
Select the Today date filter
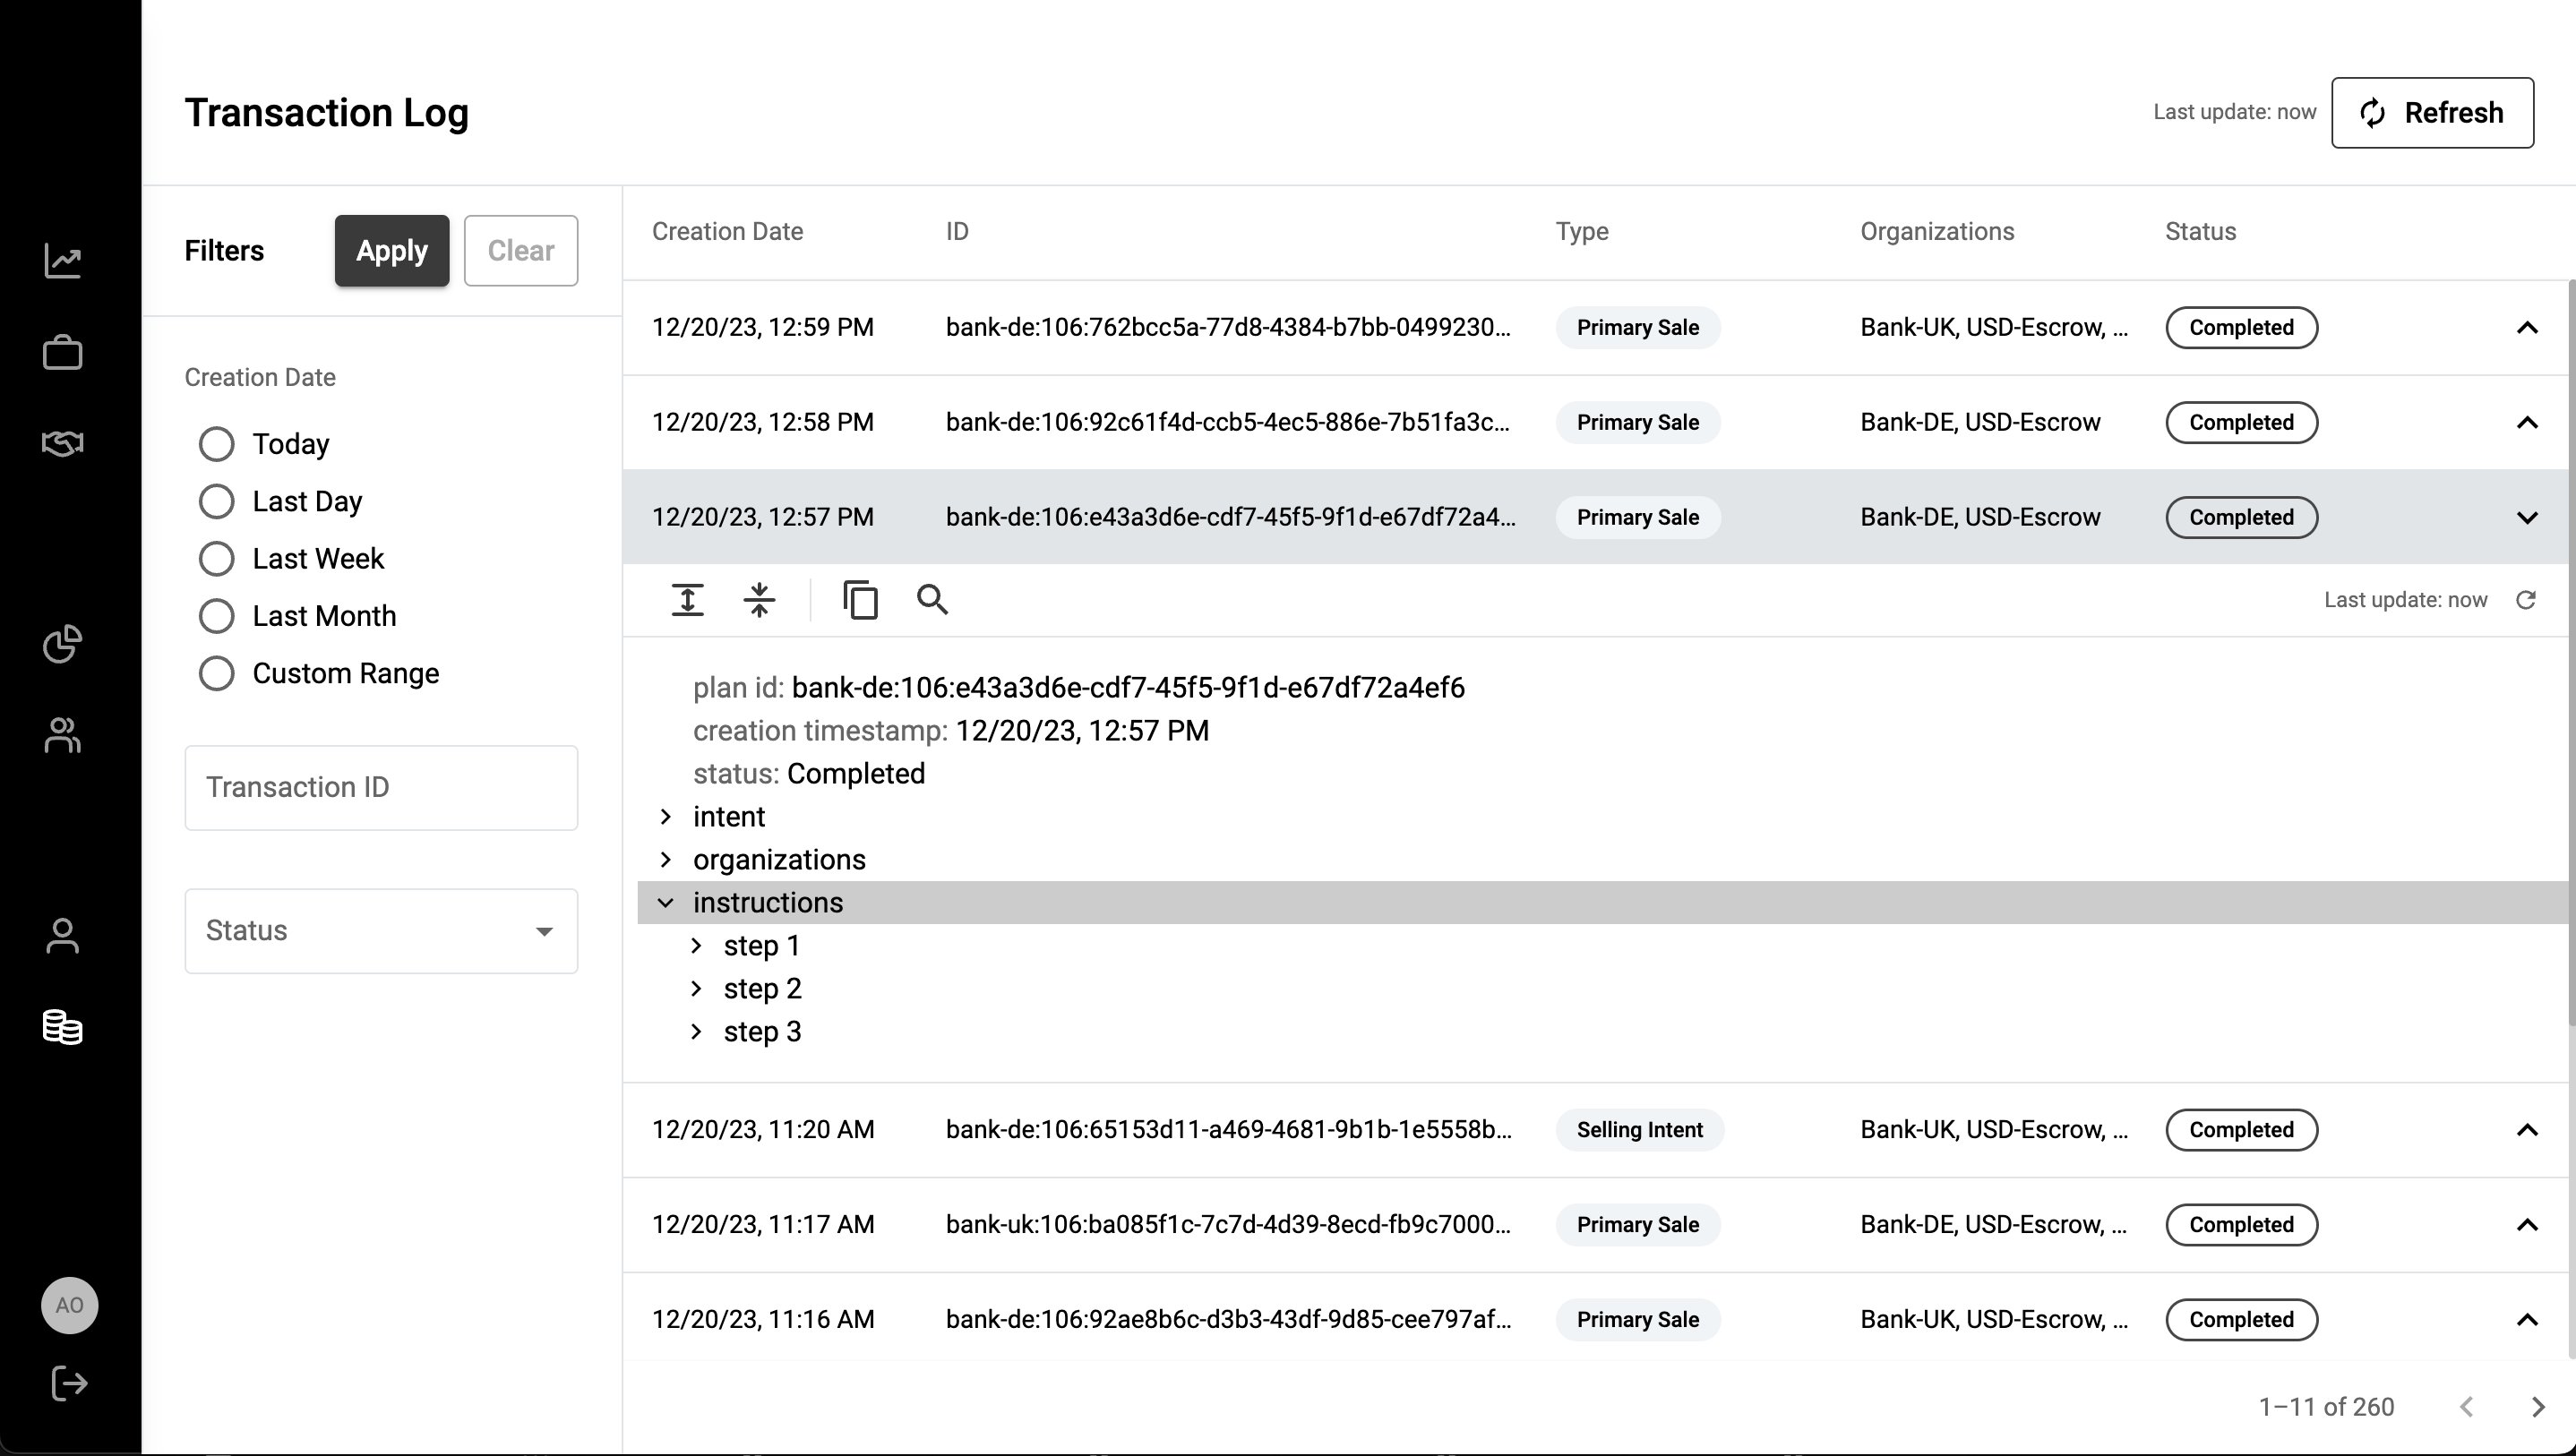(217, 444)
